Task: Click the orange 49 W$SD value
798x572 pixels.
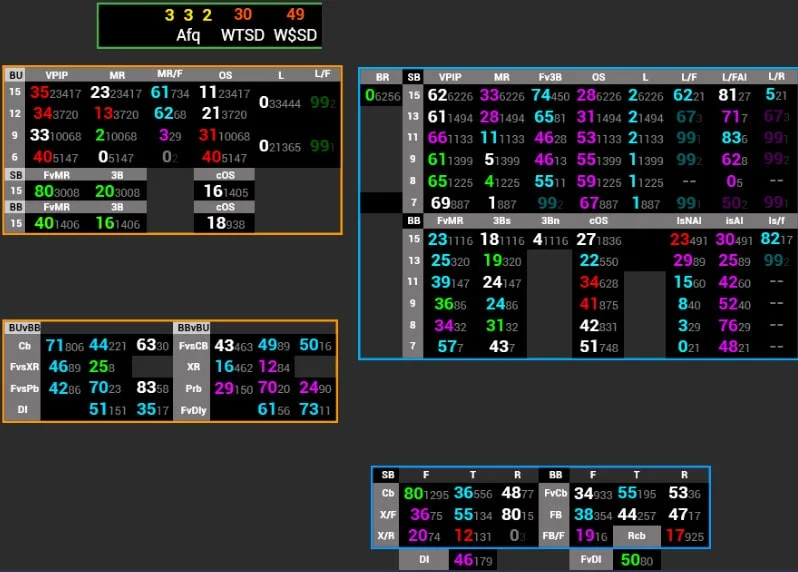Action: coord(295,15)
